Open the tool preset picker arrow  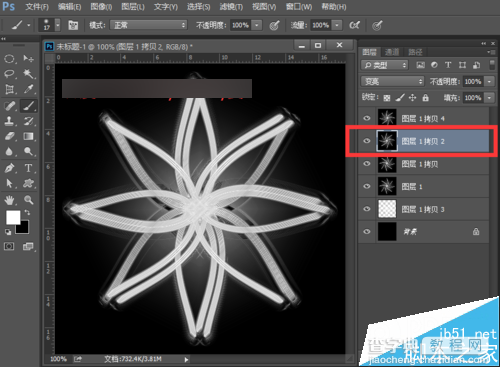click(x=29, y=25)
